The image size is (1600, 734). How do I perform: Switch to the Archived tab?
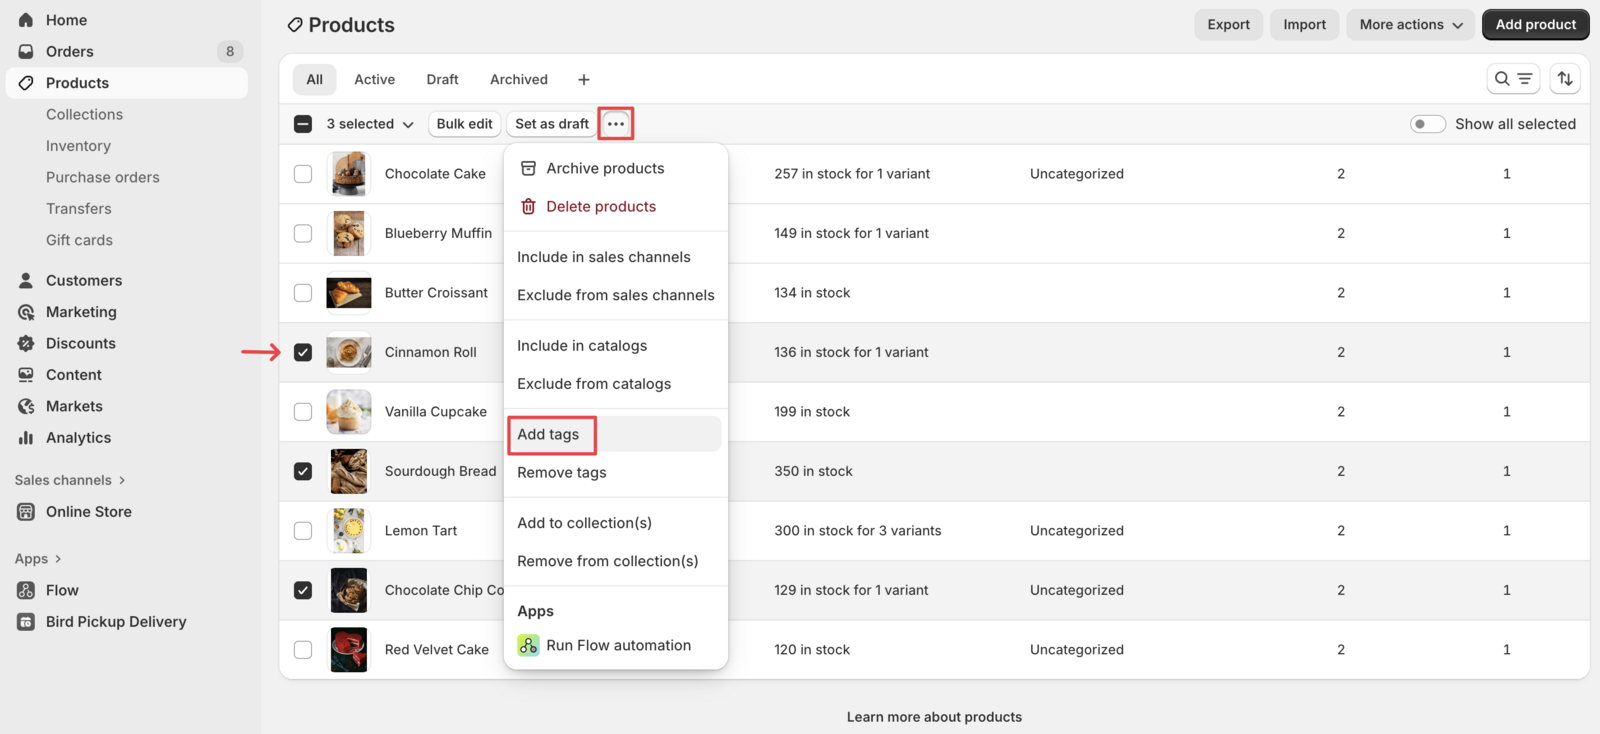point(519,80)
